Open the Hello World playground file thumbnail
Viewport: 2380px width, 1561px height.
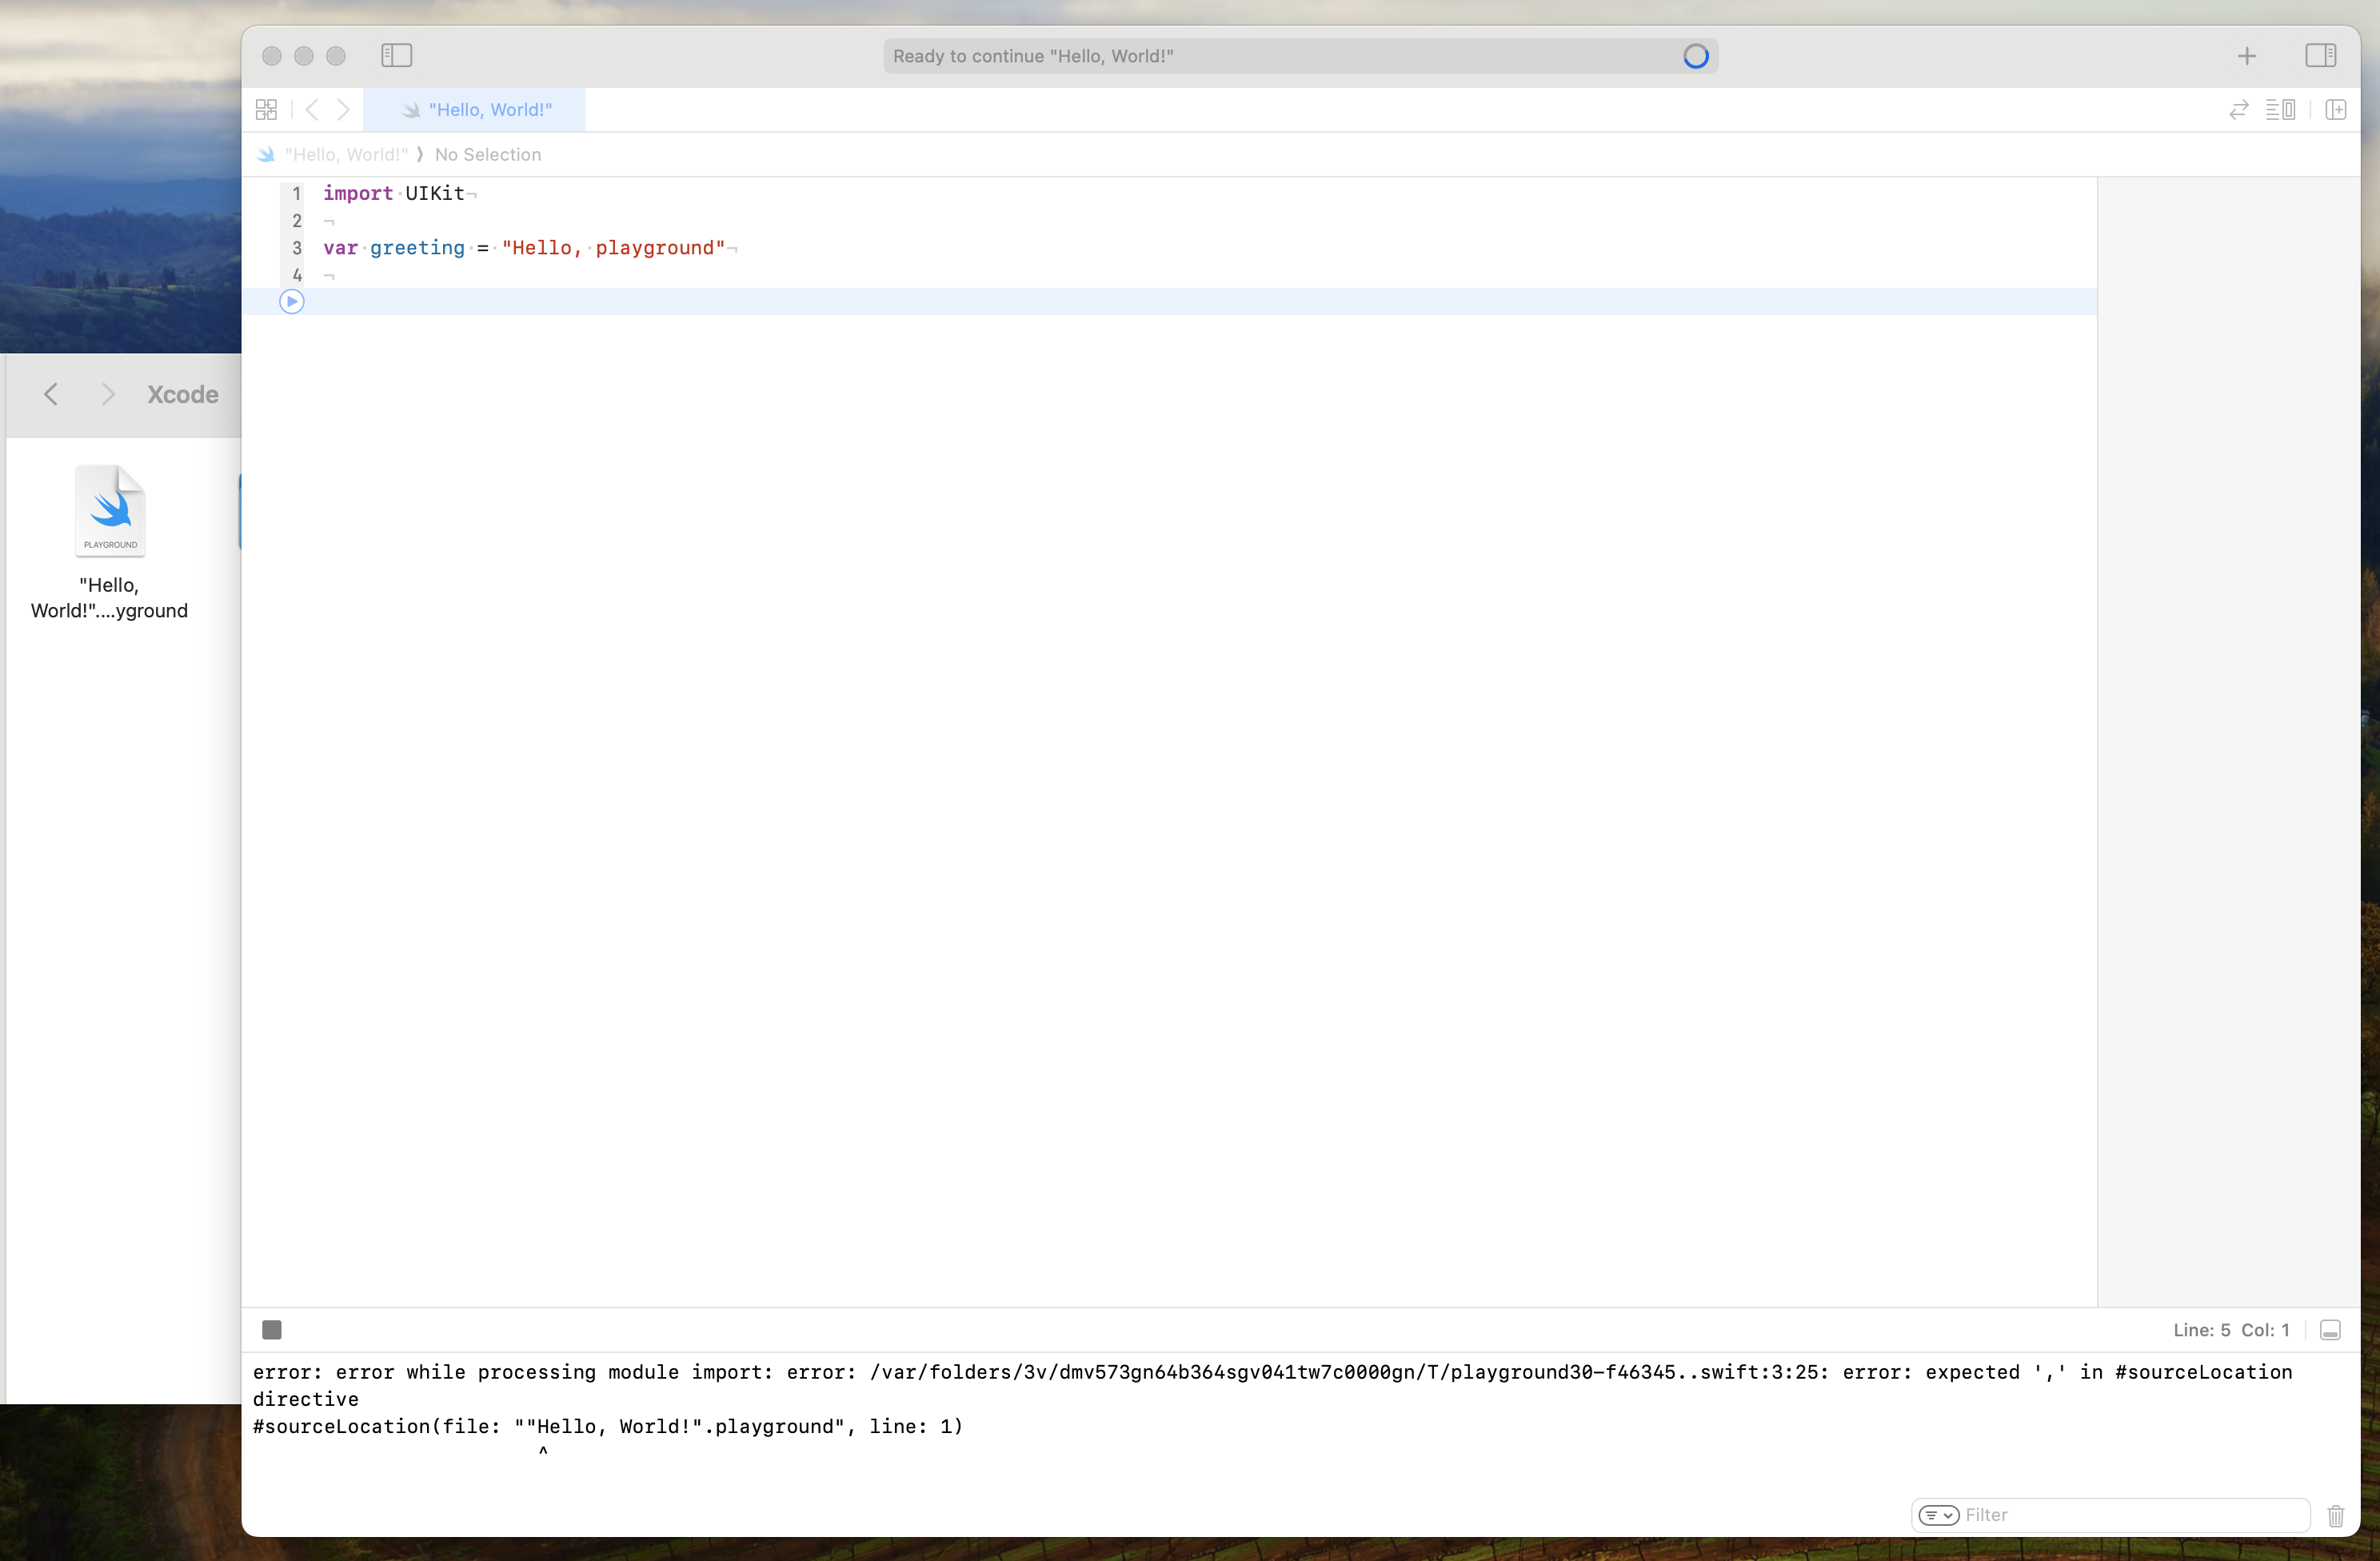[x=109, y=510]
